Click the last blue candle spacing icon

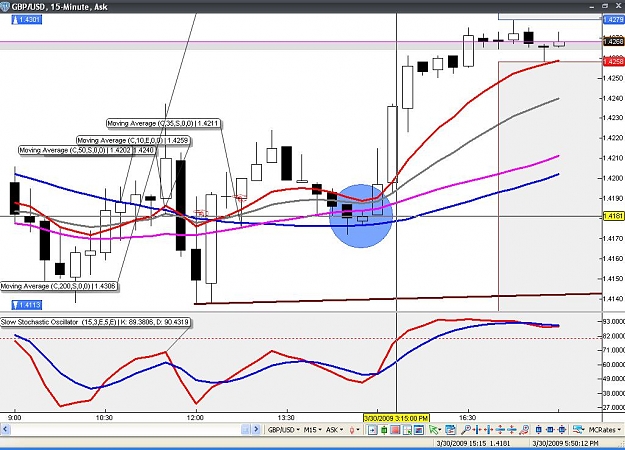tap(562, 430)
